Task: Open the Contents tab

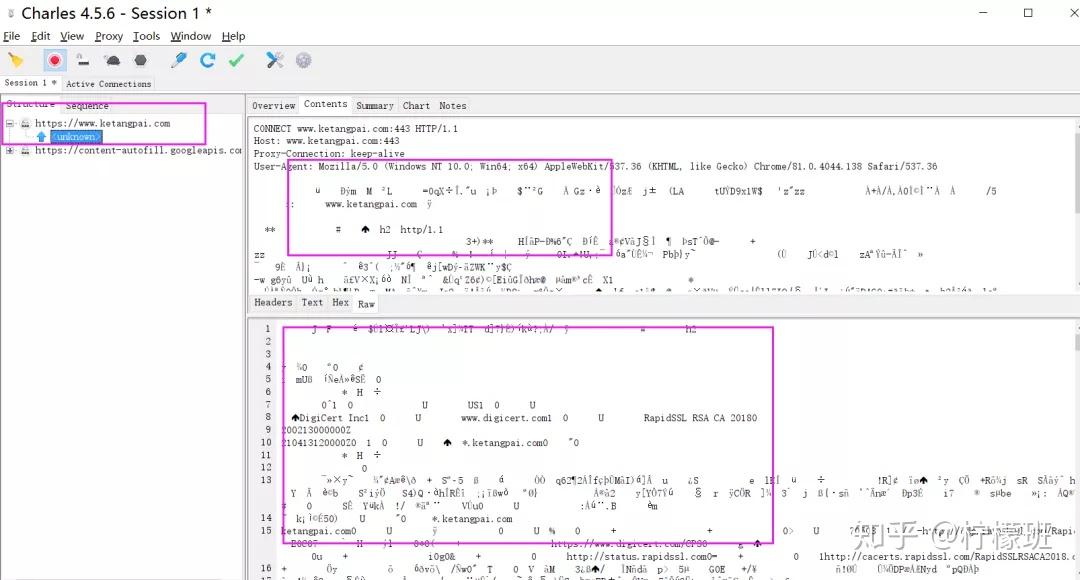Action: coord(325,104)
